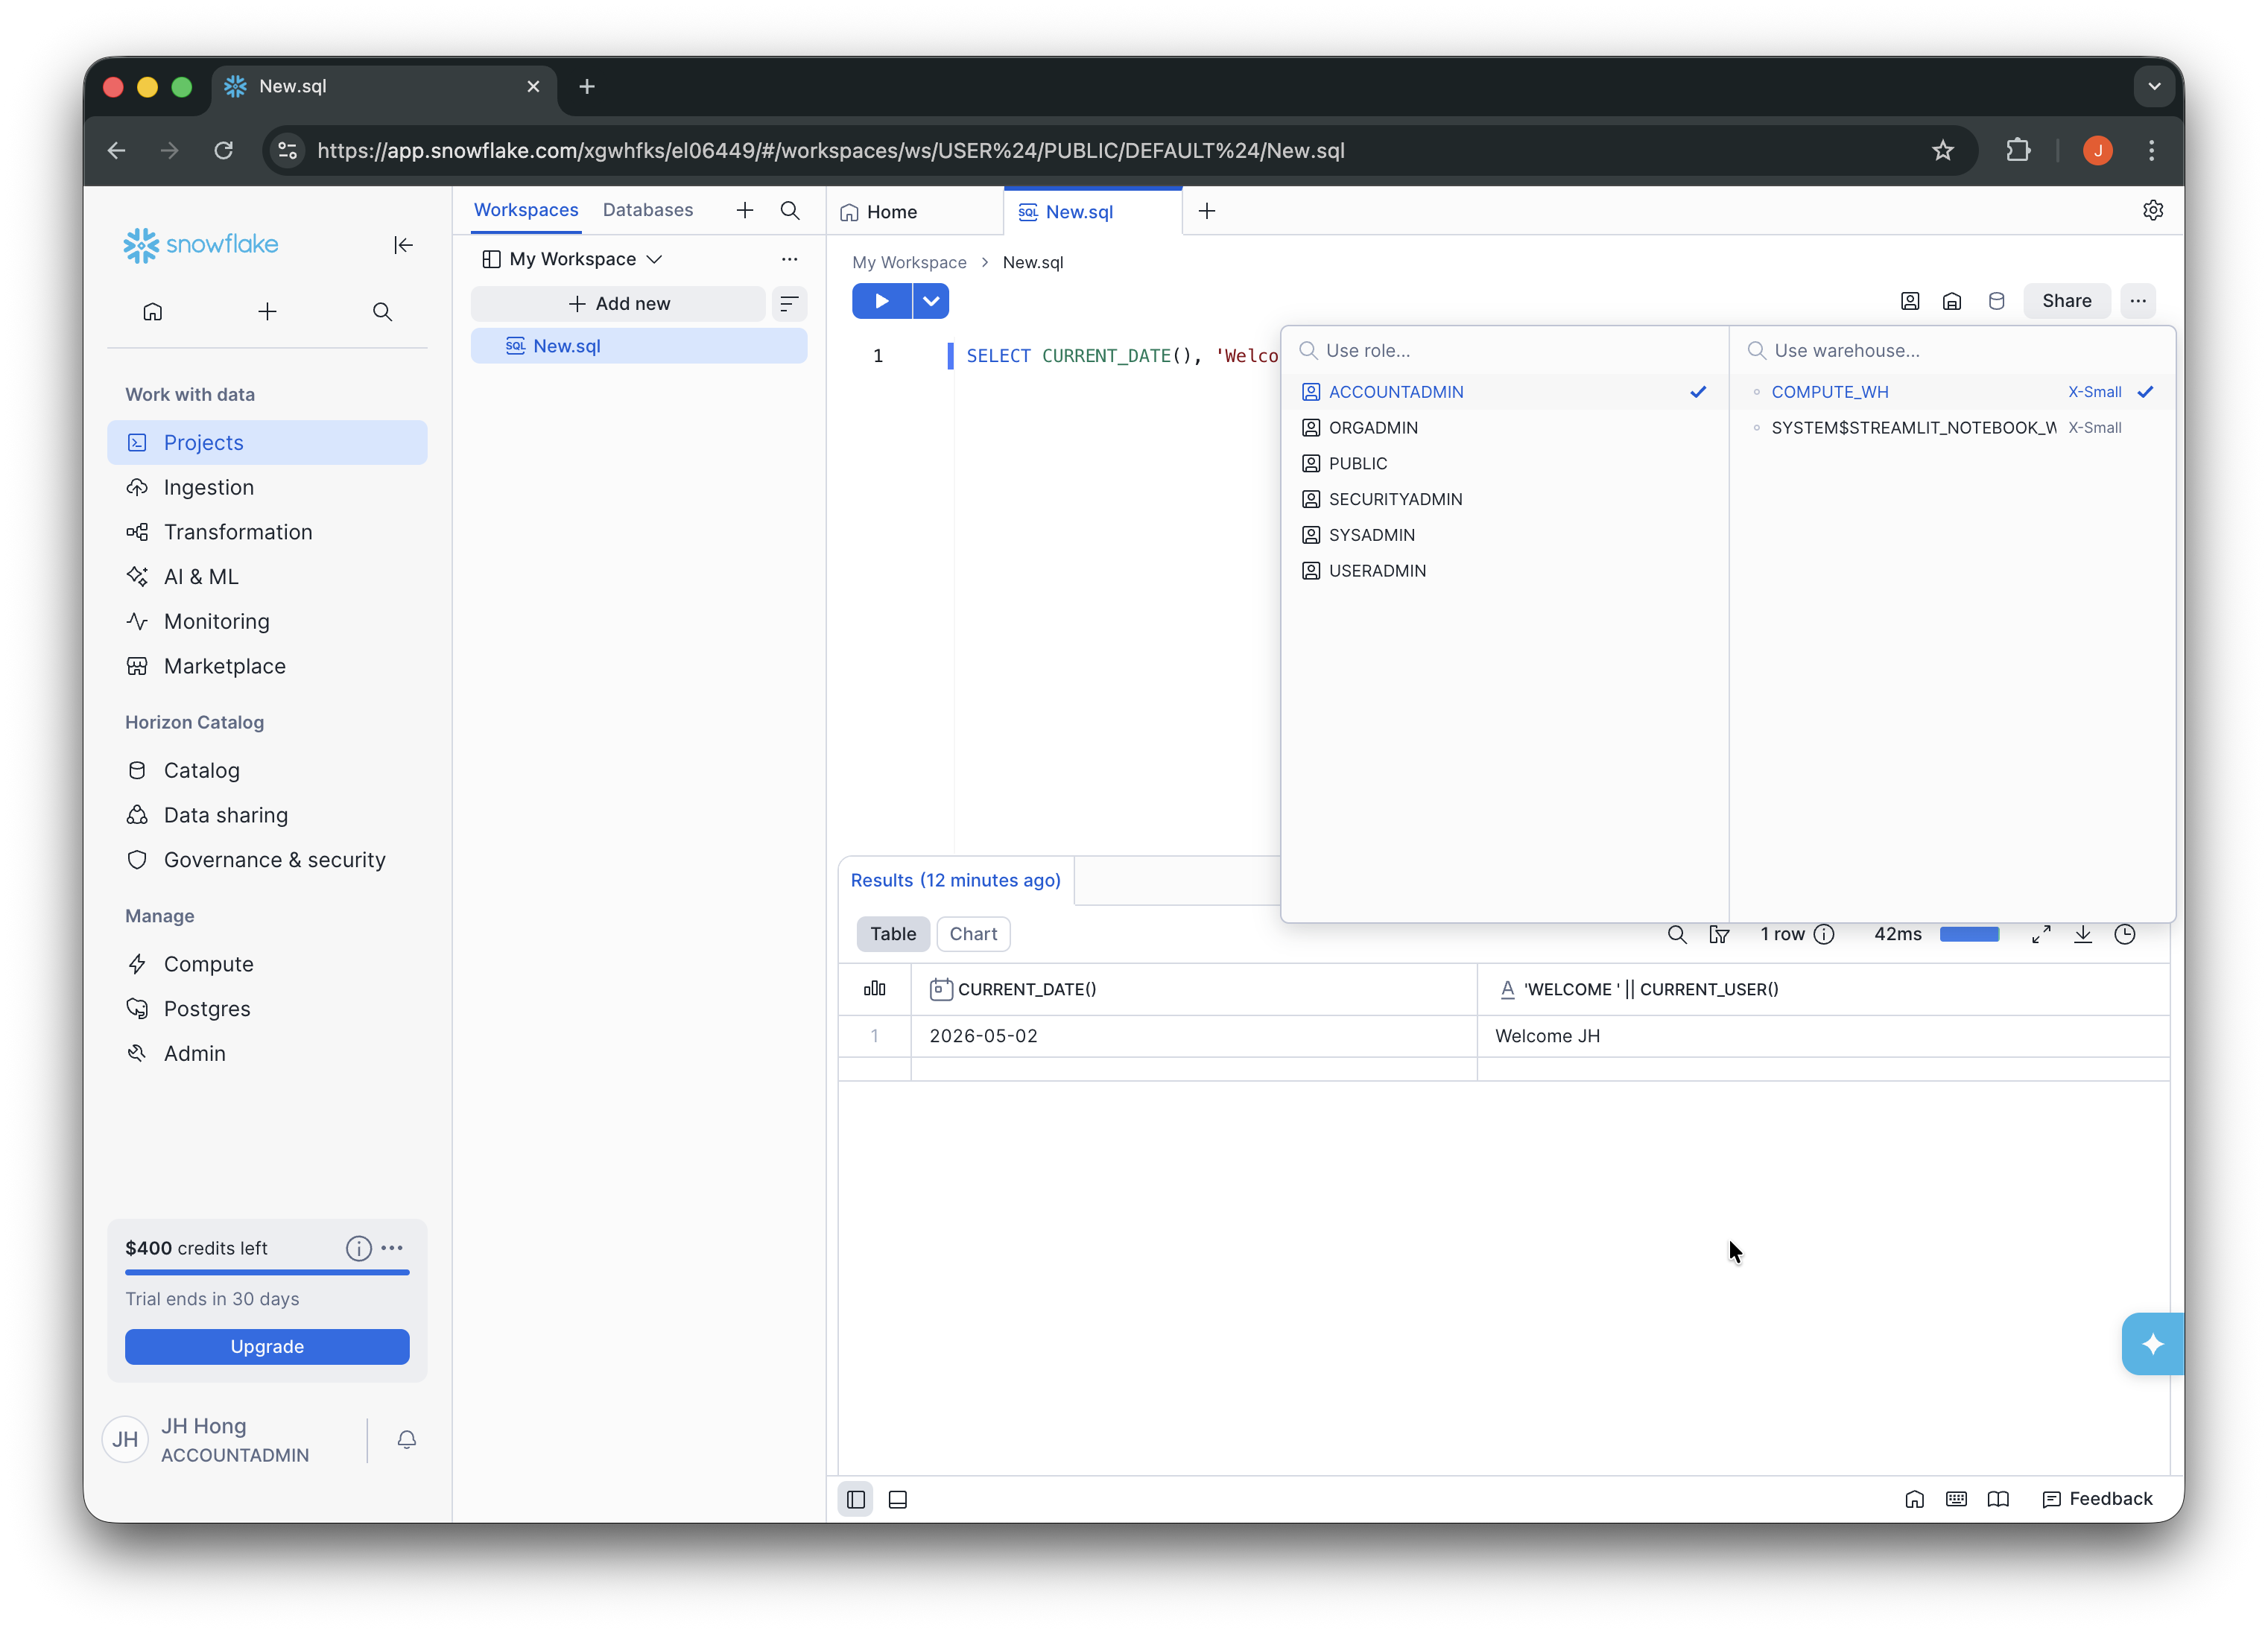Open the sidebar search icon
Viewport: 2268px width, 1633px height.
click(382, 312)
